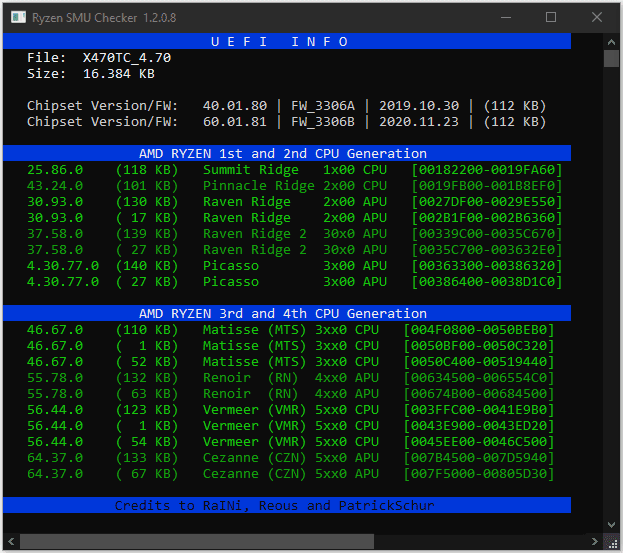Click the (123 KB) Vermeer size

[147, 409]
